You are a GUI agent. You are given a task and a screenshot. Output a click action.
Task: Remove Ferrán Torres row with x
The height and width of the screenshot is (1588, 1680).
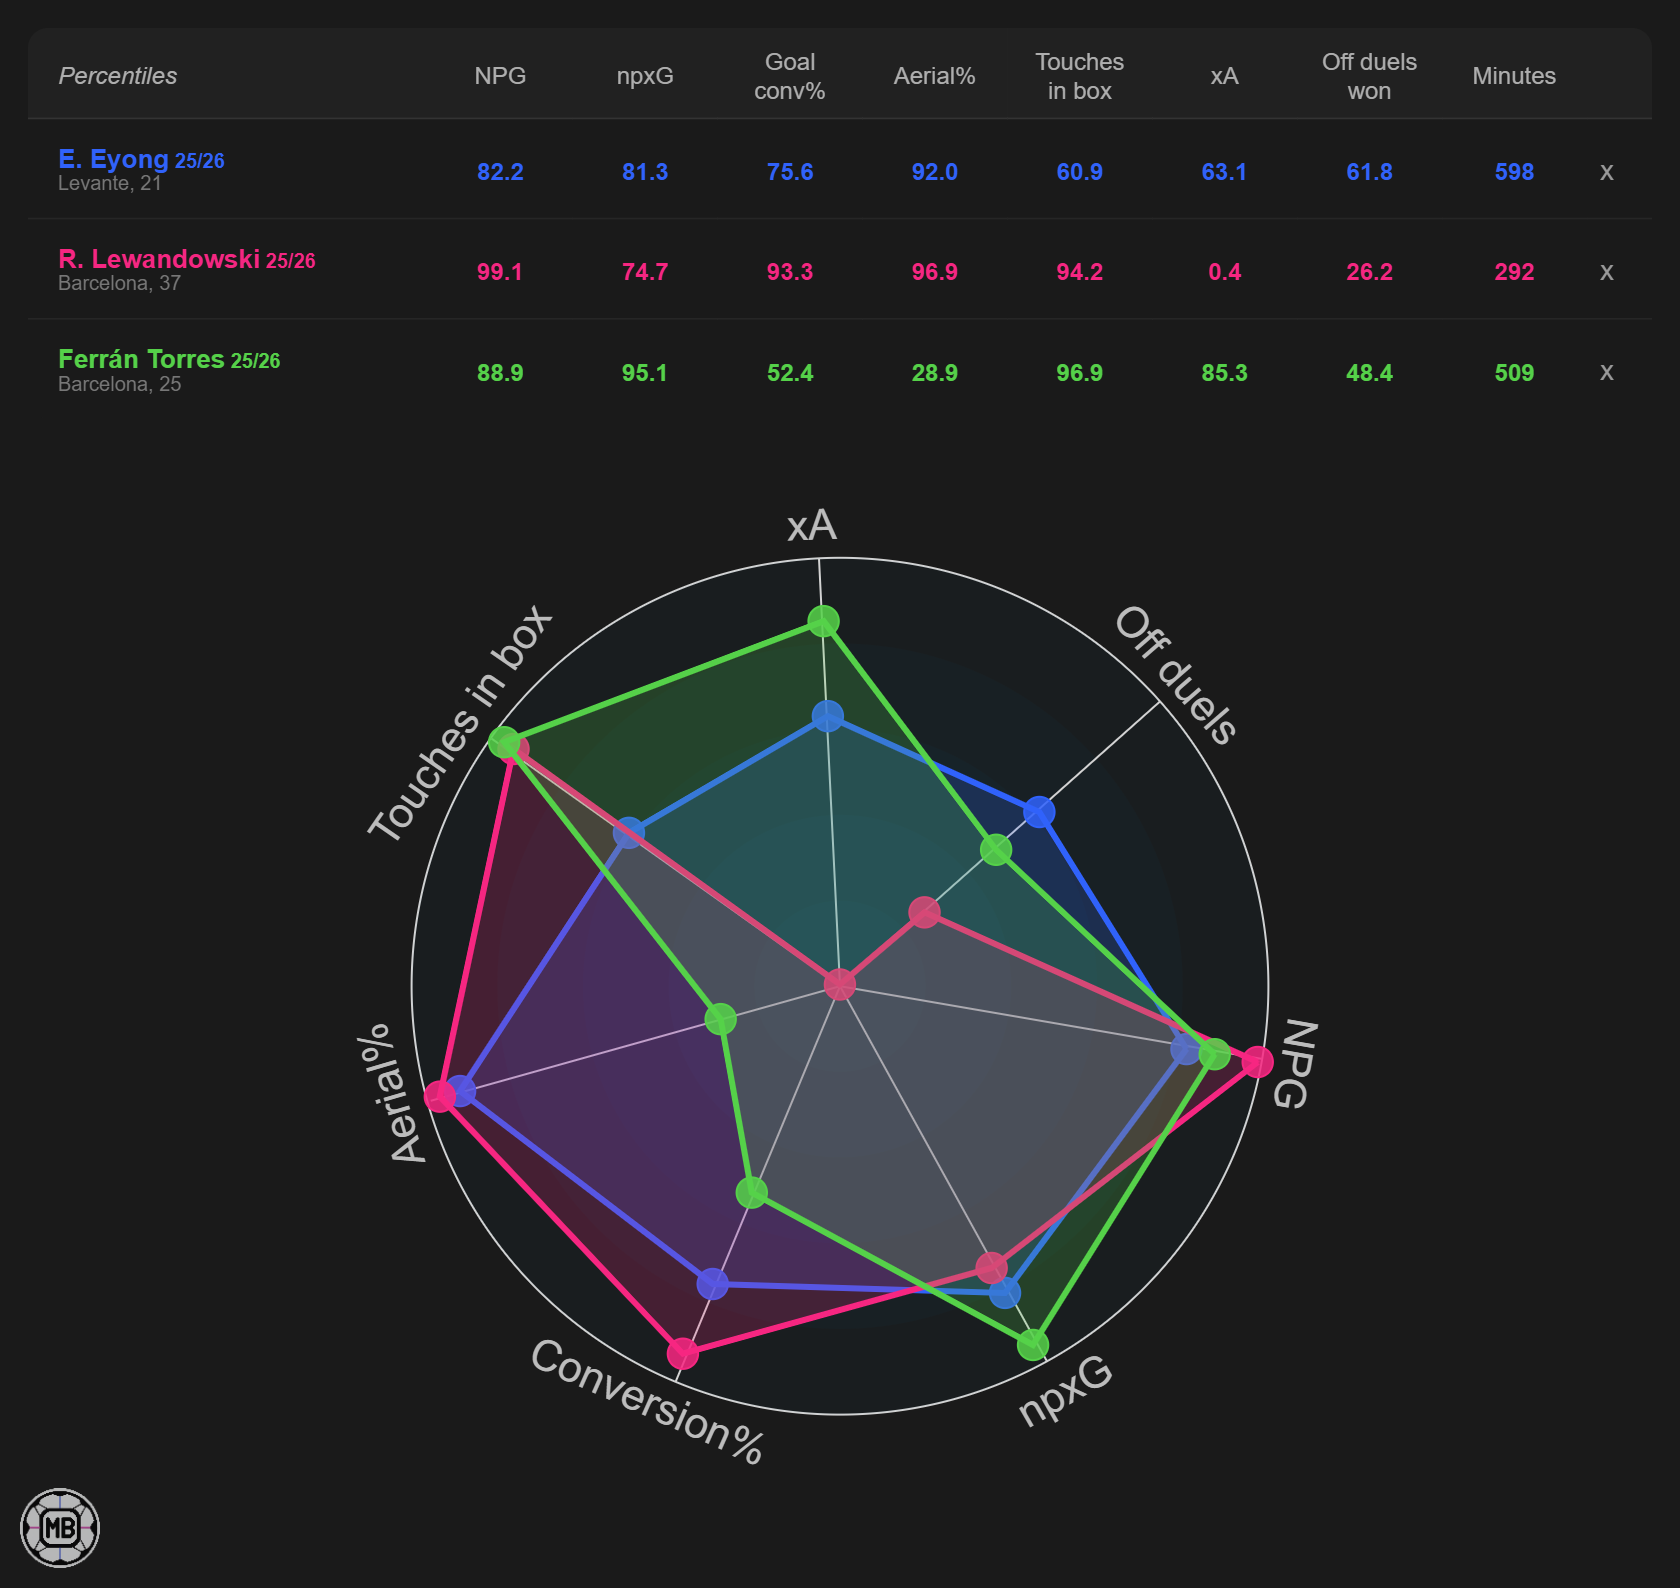1606,372
